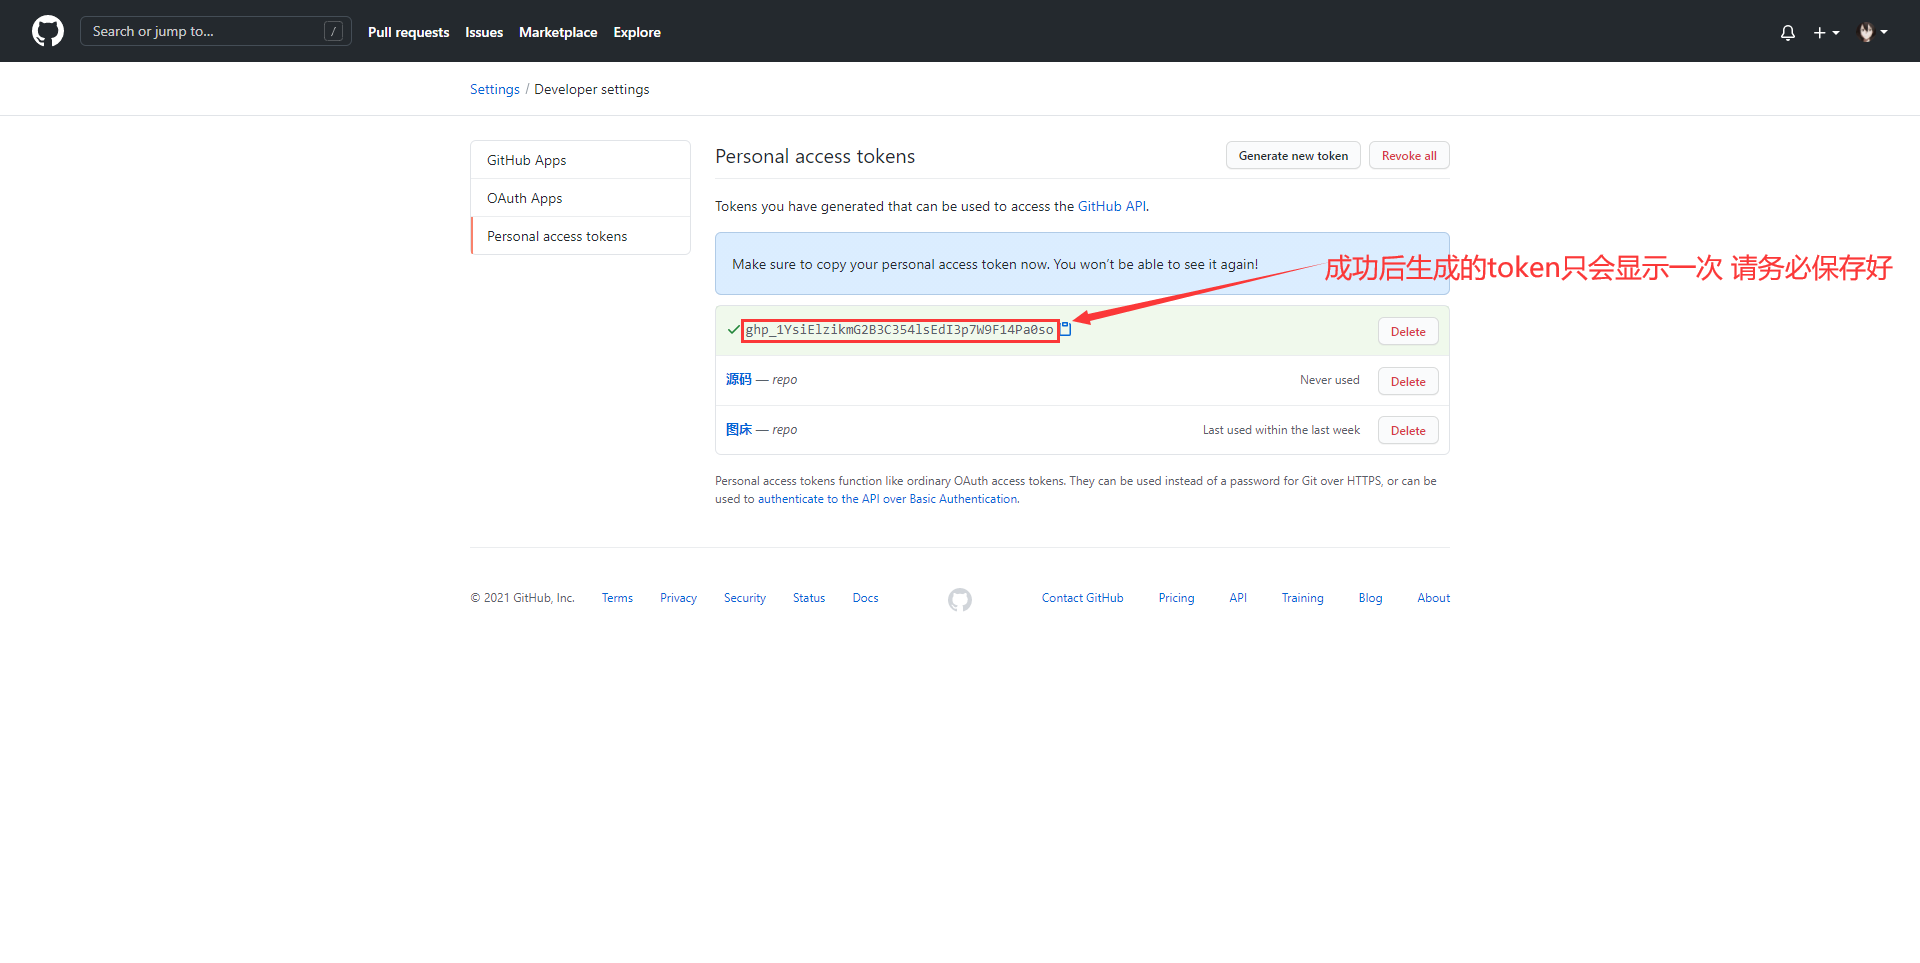1920x963 pixels.
Task: Select OAuth Apps in the sidebar
Action: click(580, 198)
